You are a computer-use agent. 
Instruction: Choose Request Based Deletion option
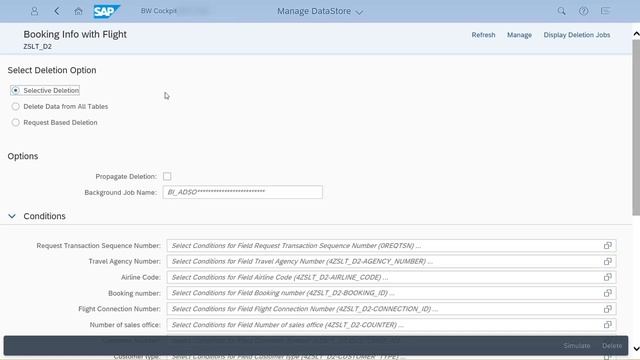pos(16,122)
